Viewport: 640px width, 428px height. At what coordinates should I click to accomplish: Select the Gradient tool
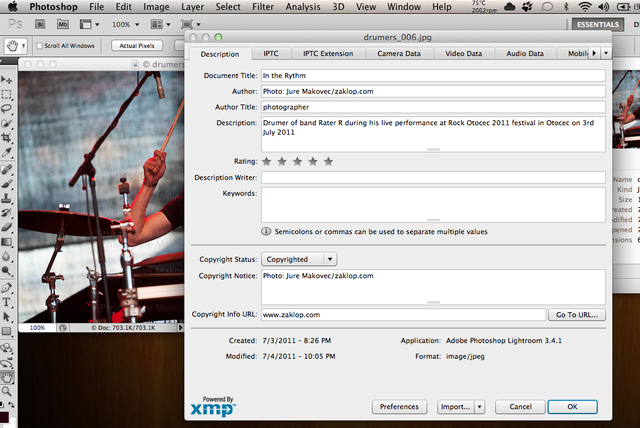click(6, 242)
